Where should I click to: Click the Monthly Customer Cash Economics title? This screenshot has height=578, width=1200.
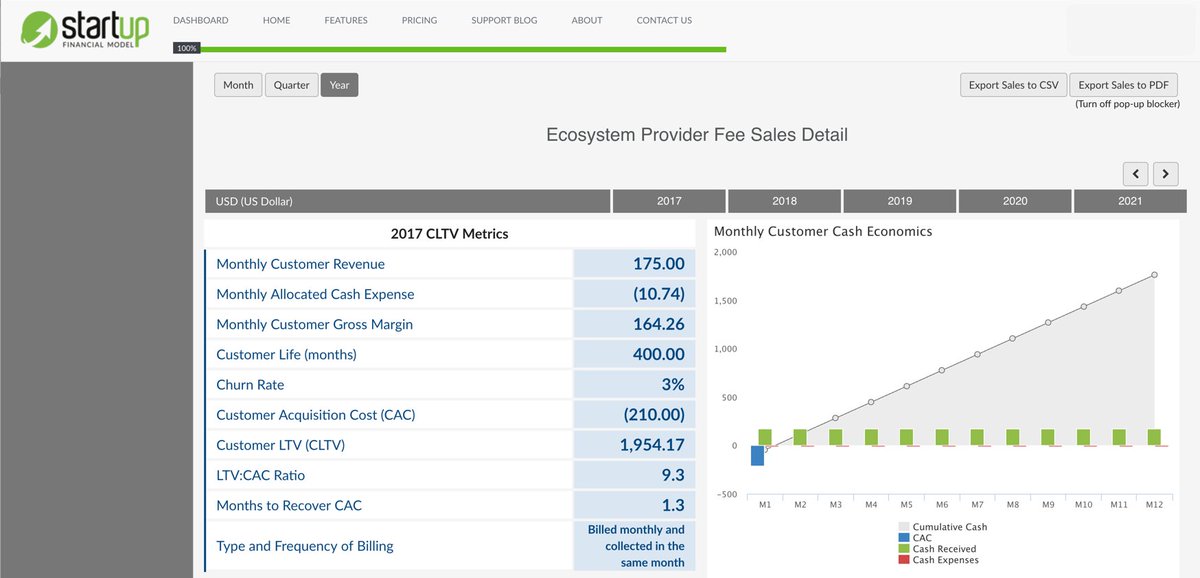[x=823, y=231]
